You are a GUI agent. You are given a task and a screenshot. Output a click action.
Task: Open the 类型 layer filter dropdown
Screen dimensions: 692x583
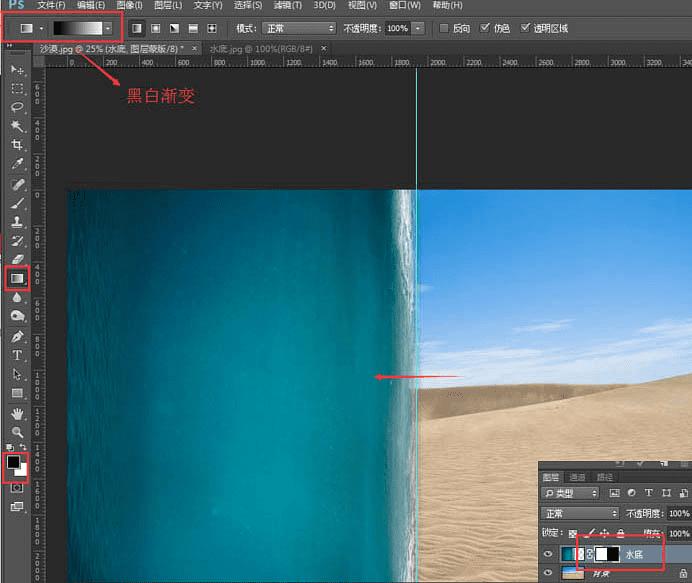click(x=570, y=493)
